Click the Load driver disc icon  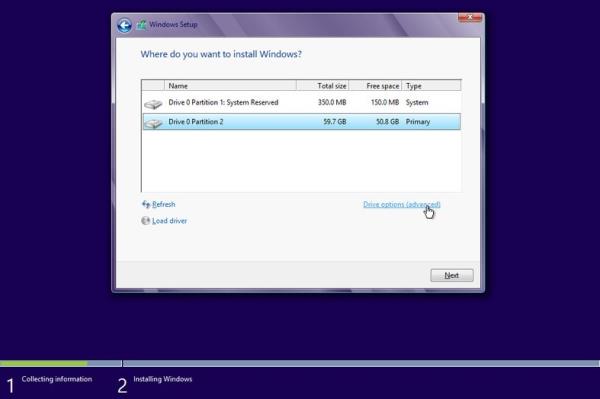(x=145, y=221)
